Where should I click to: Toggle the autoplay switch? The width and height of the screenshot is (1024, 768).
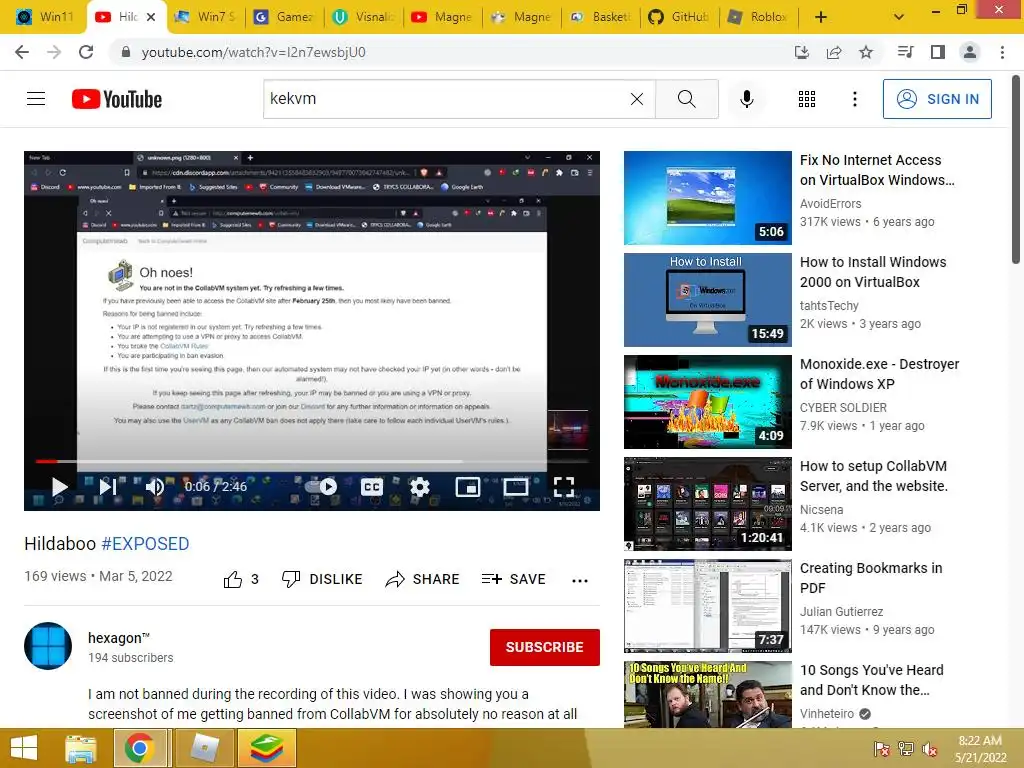pos(321,487)
